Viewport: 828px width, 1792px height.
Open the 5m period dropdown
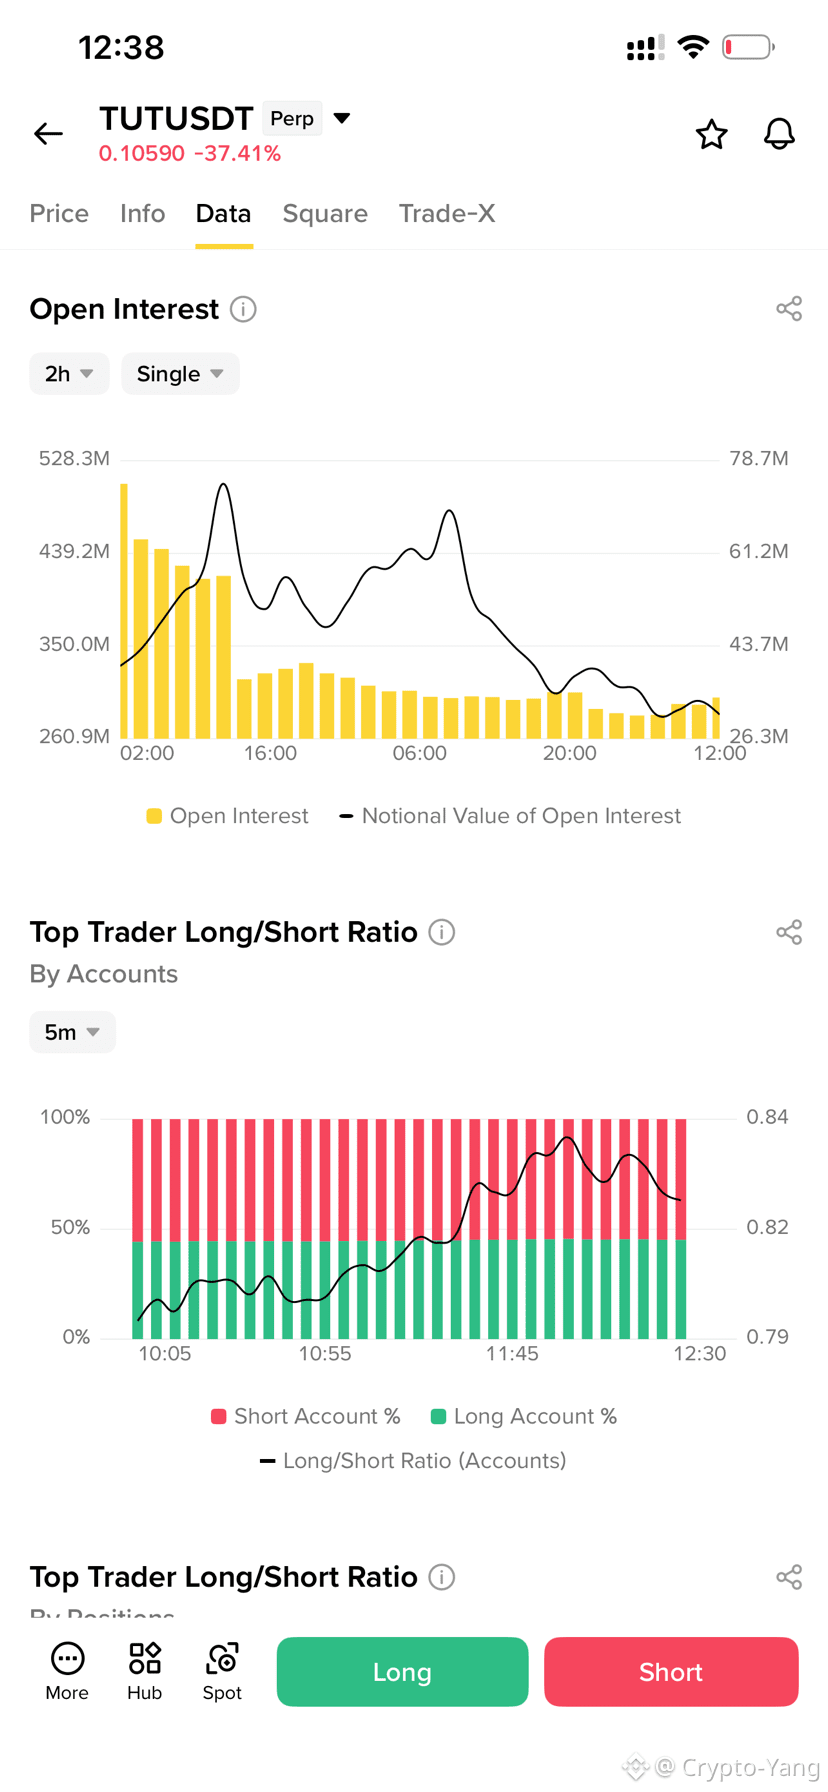tap(72, 1032)
